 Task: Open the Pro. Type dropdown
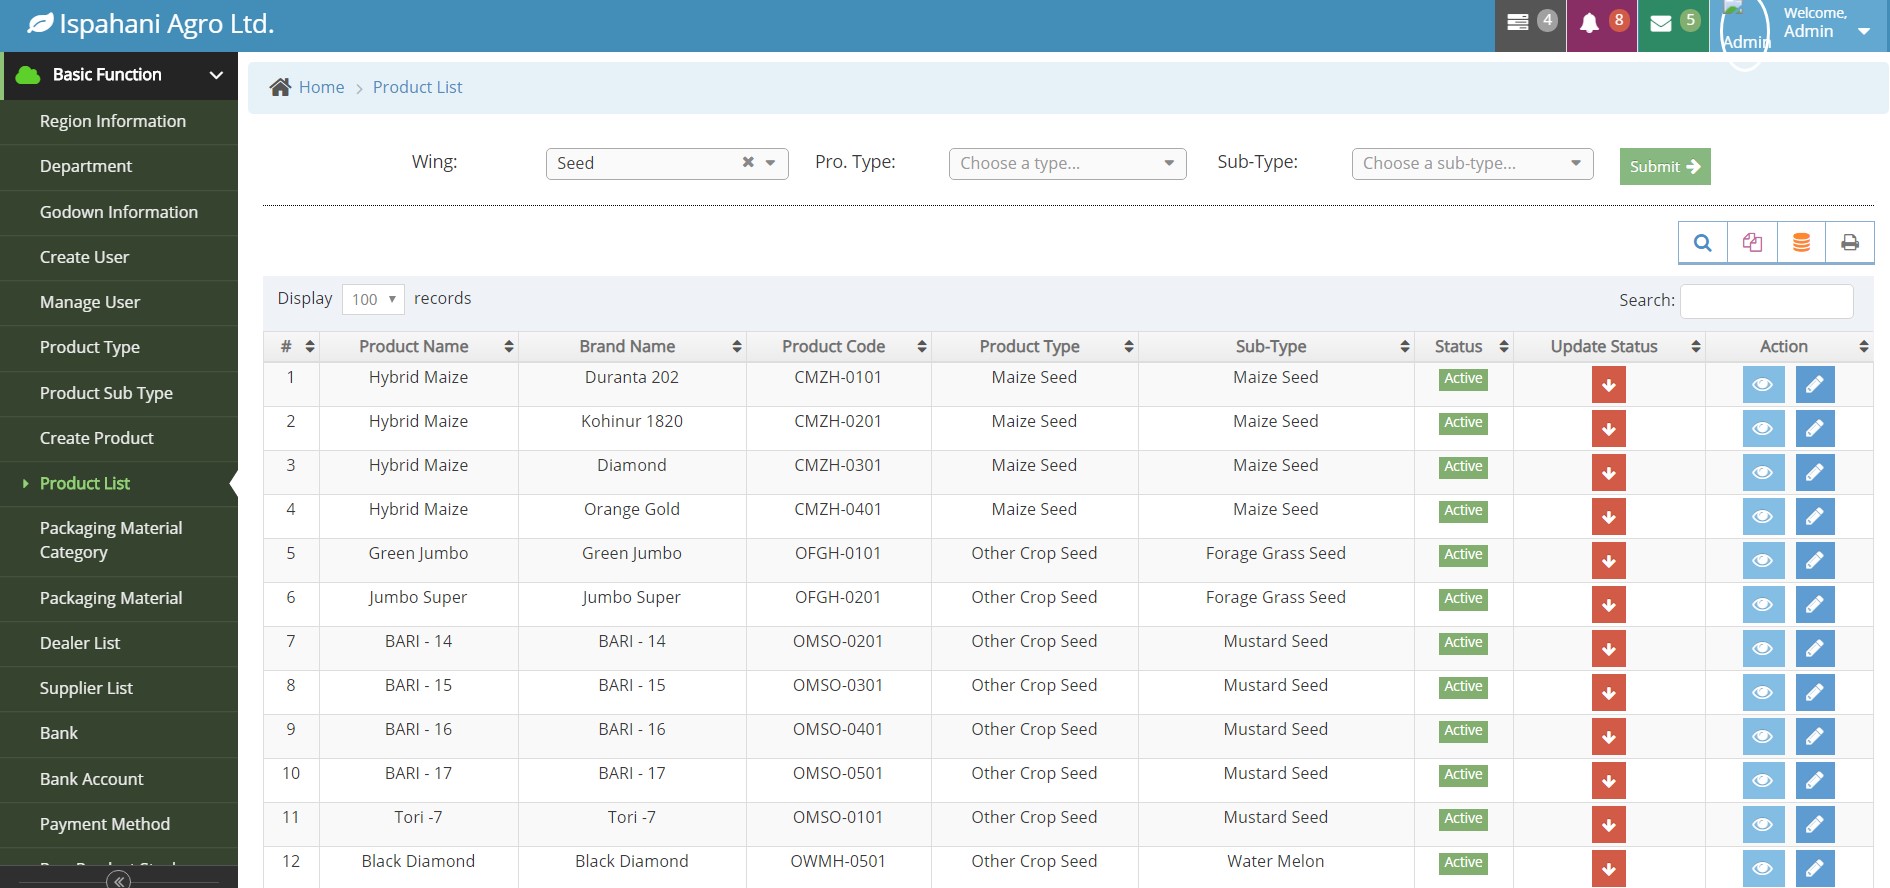point(1067,164)
